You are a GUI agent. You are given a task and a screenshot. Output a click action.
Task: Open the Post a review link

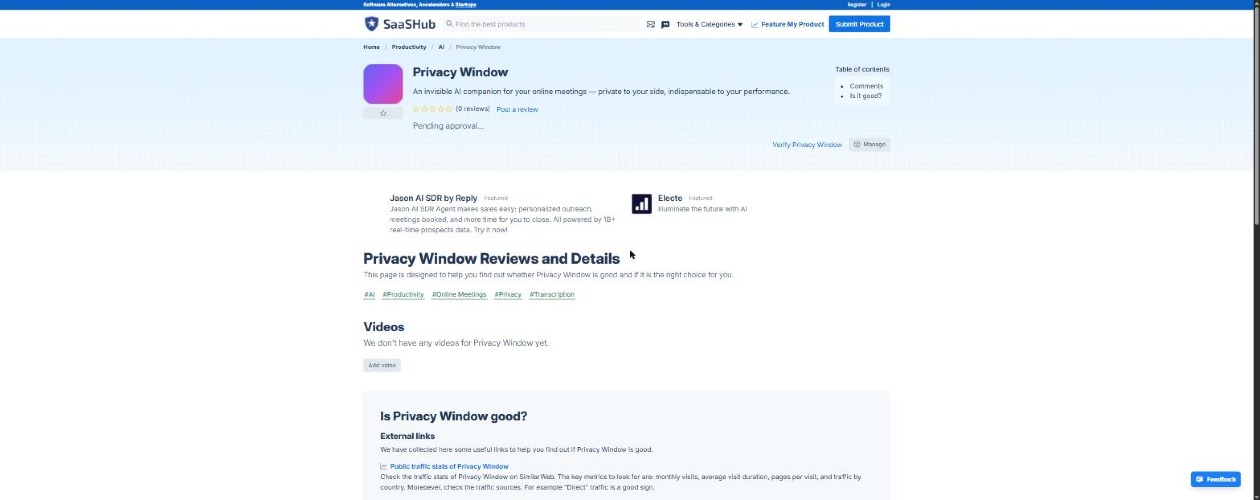(x=517, y=109)
